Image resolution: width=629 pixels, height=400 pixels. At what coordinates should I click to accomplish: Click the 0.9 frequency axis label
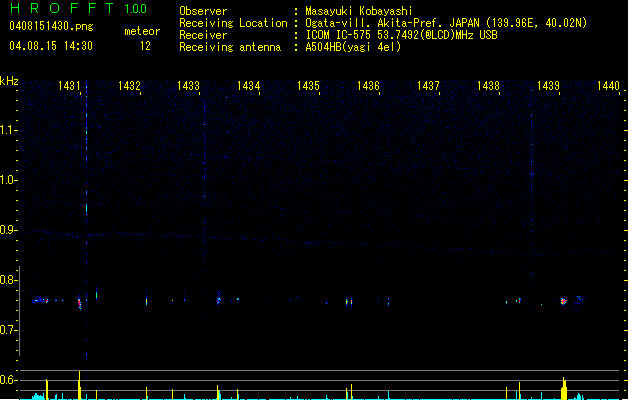(8, 230)
